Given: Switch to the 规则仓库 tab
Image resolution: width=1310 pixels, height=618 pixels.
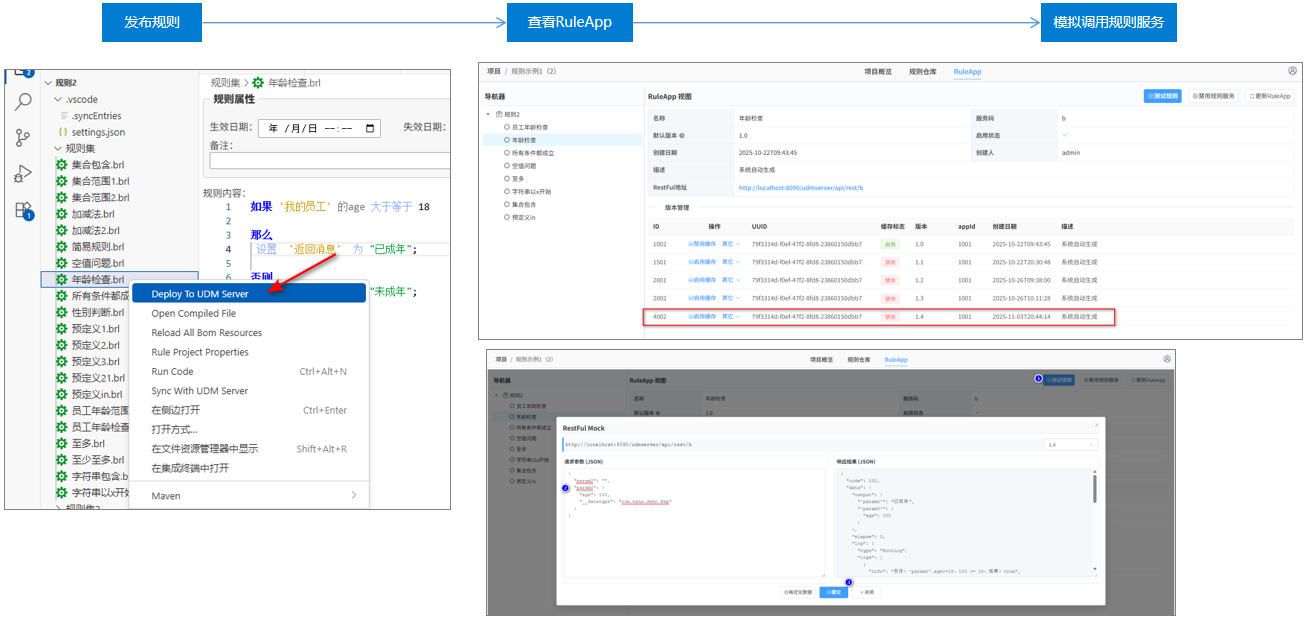Looking at the screenshot, I should 922,72.
